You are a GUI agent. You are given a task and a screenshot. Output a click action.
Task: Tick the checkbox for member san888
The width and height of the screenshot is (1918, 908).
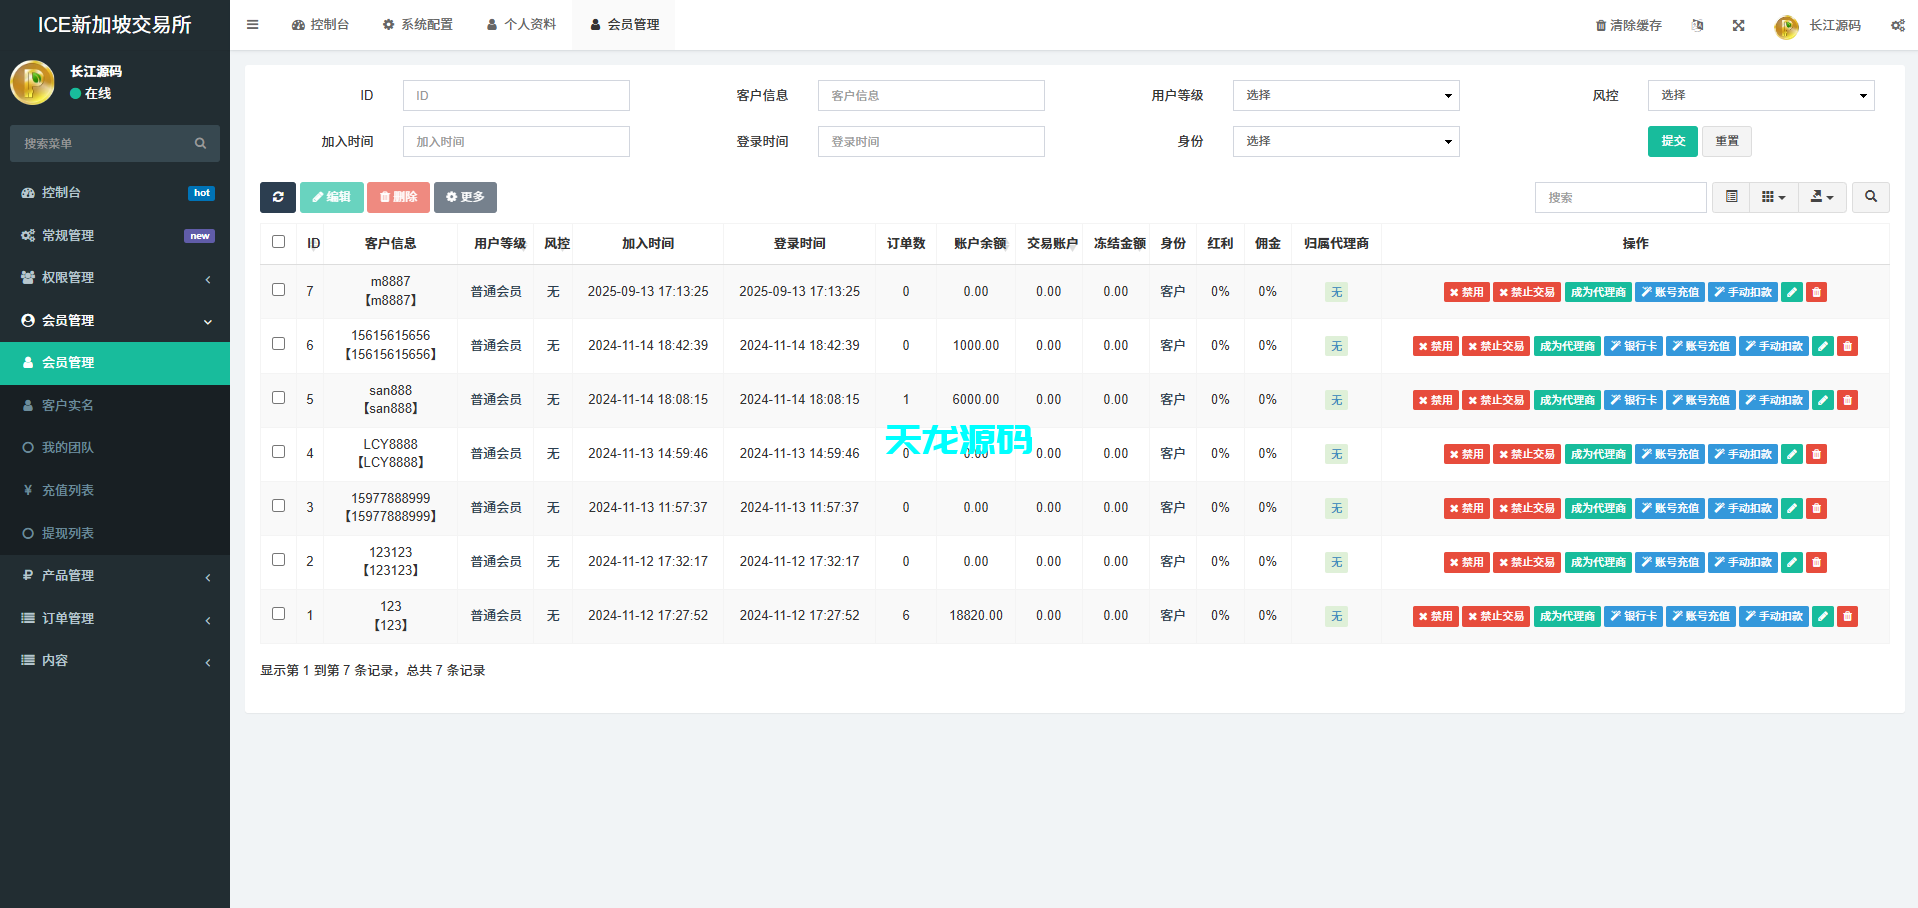pyautogui.click(x=278, y=398)
